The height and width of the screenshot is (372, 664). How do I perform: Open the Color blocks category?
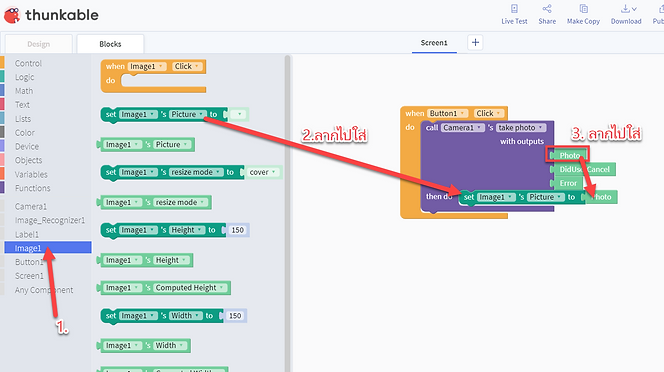25,133
